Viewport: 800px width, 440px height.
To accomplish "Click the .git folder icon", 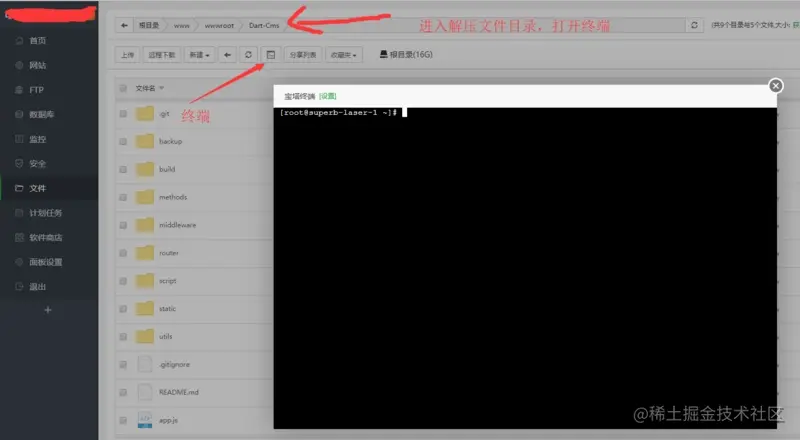I will coord(145,113).
